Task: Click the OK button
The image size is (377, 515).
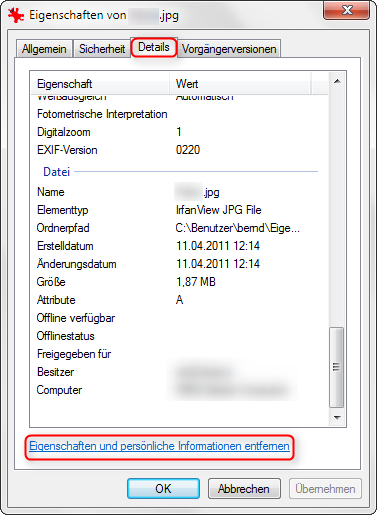Action: [x=163, y=489]
